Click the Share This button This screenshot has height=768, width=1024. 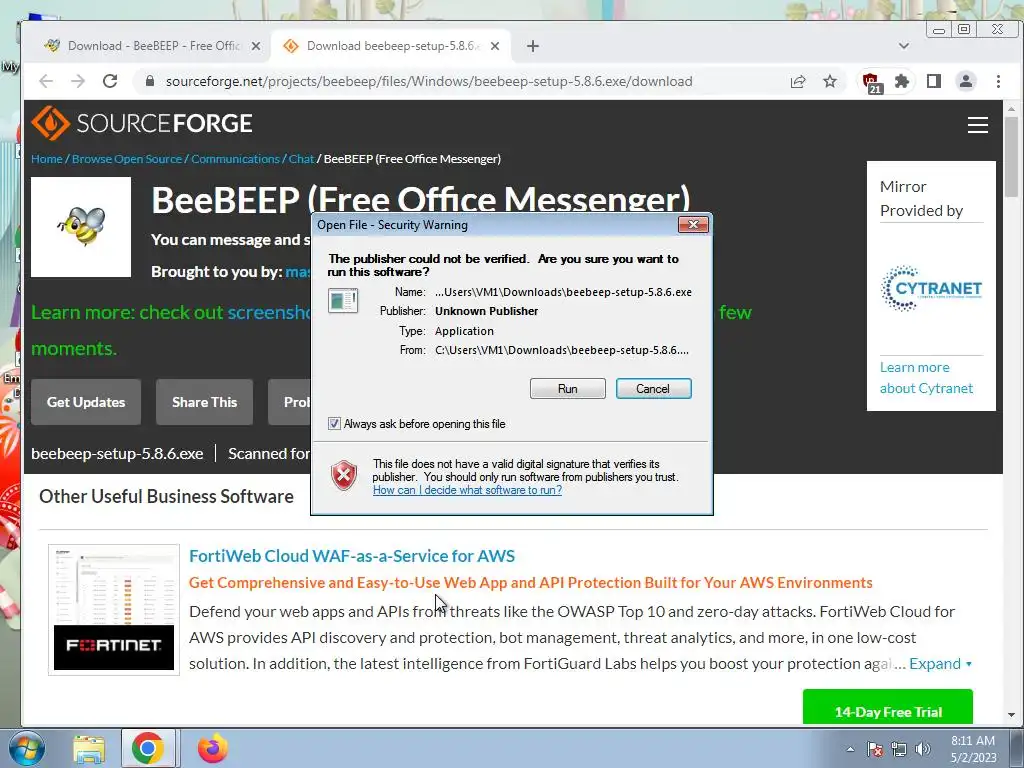(204, 402)
